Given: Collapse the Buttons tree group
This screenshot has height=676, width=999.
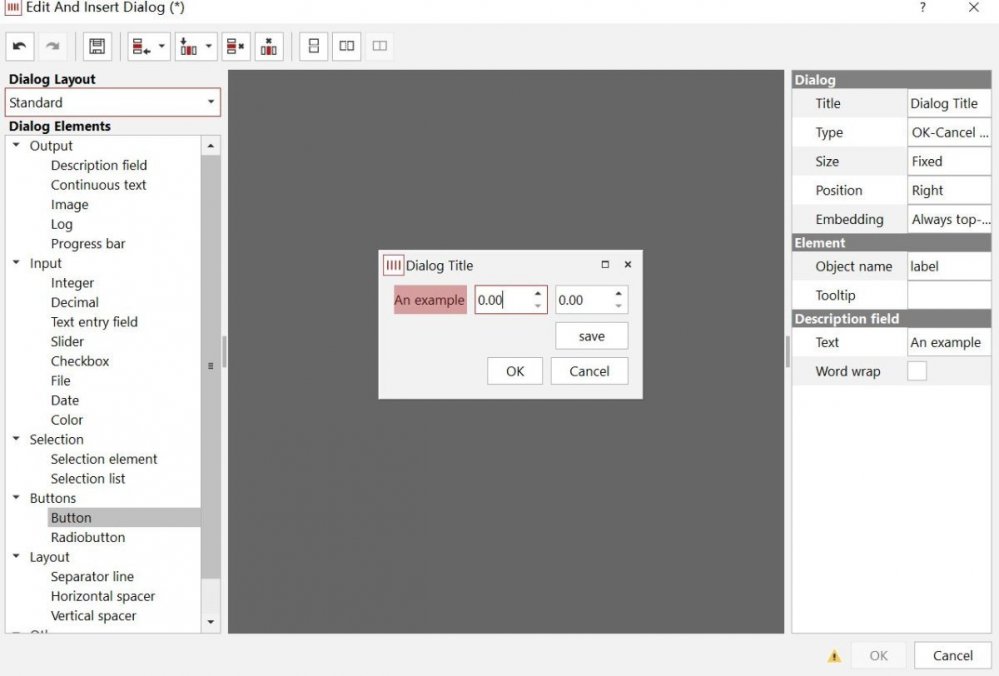Looking at the screenshot, I should pos(17,498).
